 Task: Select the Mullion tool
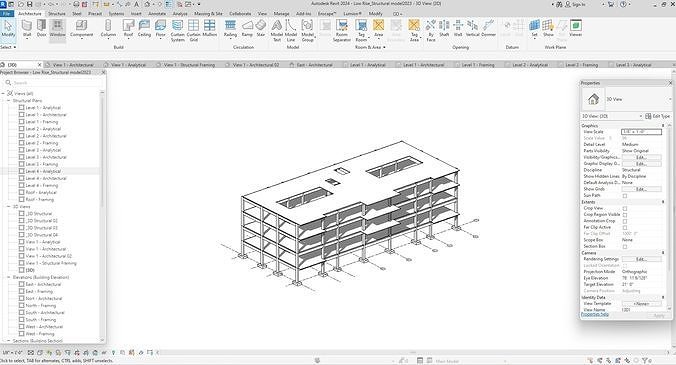click(x=210, y=28)
